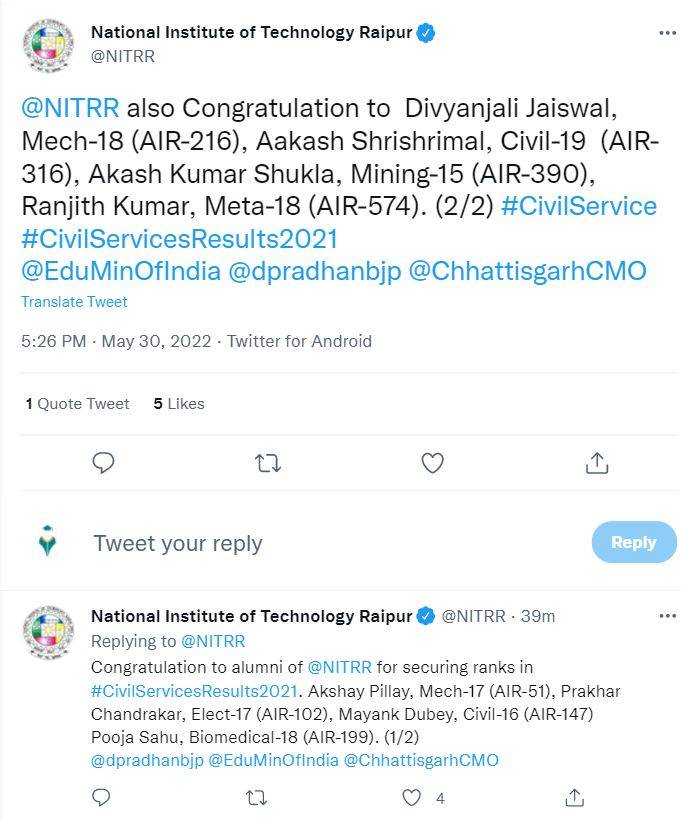Share the second reply tweet

tap(575, 798)
